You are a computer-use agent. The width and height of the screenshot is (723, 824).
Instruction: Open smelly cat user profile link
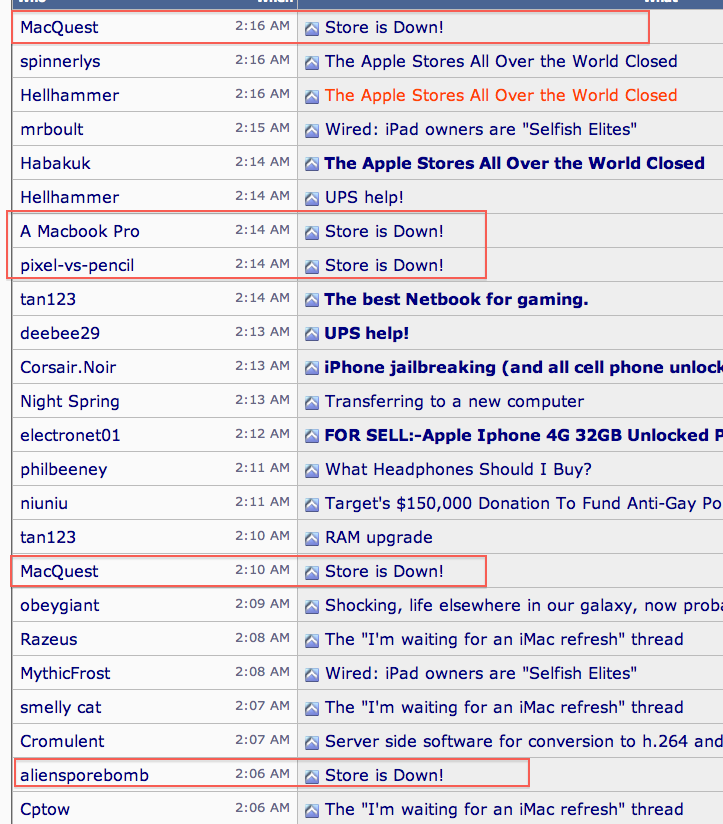click(60, 708)
